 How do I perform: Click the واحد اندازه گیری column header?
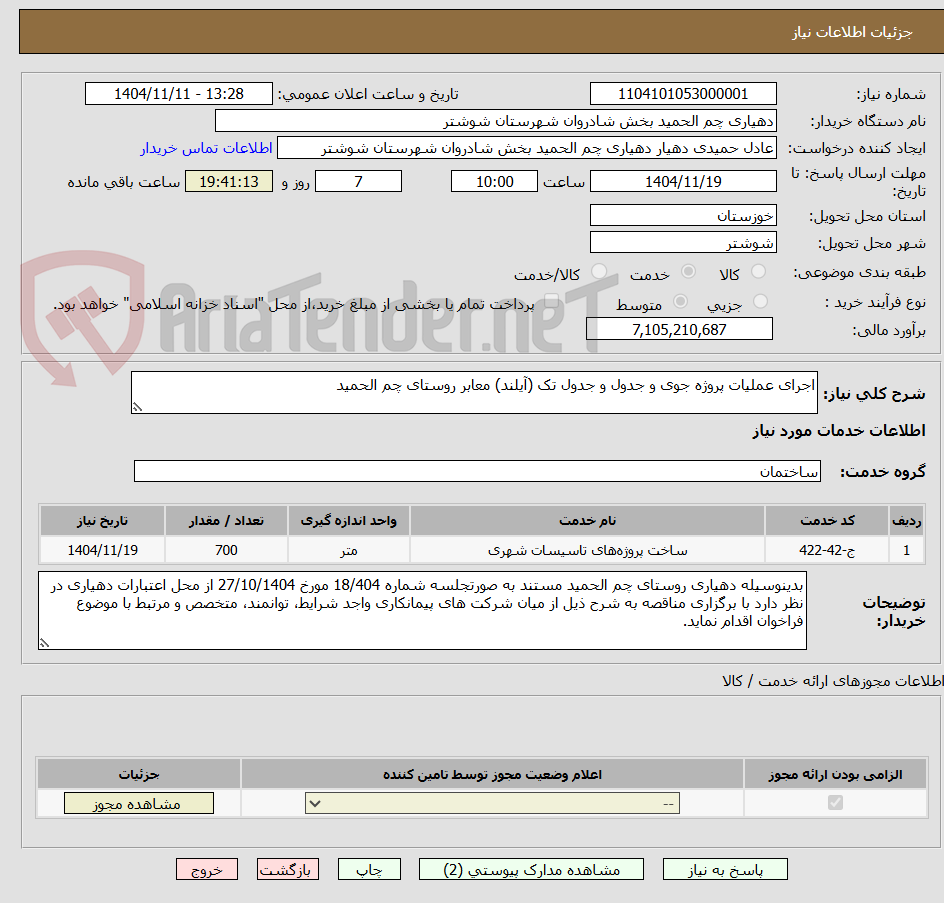tap(349, 521)
